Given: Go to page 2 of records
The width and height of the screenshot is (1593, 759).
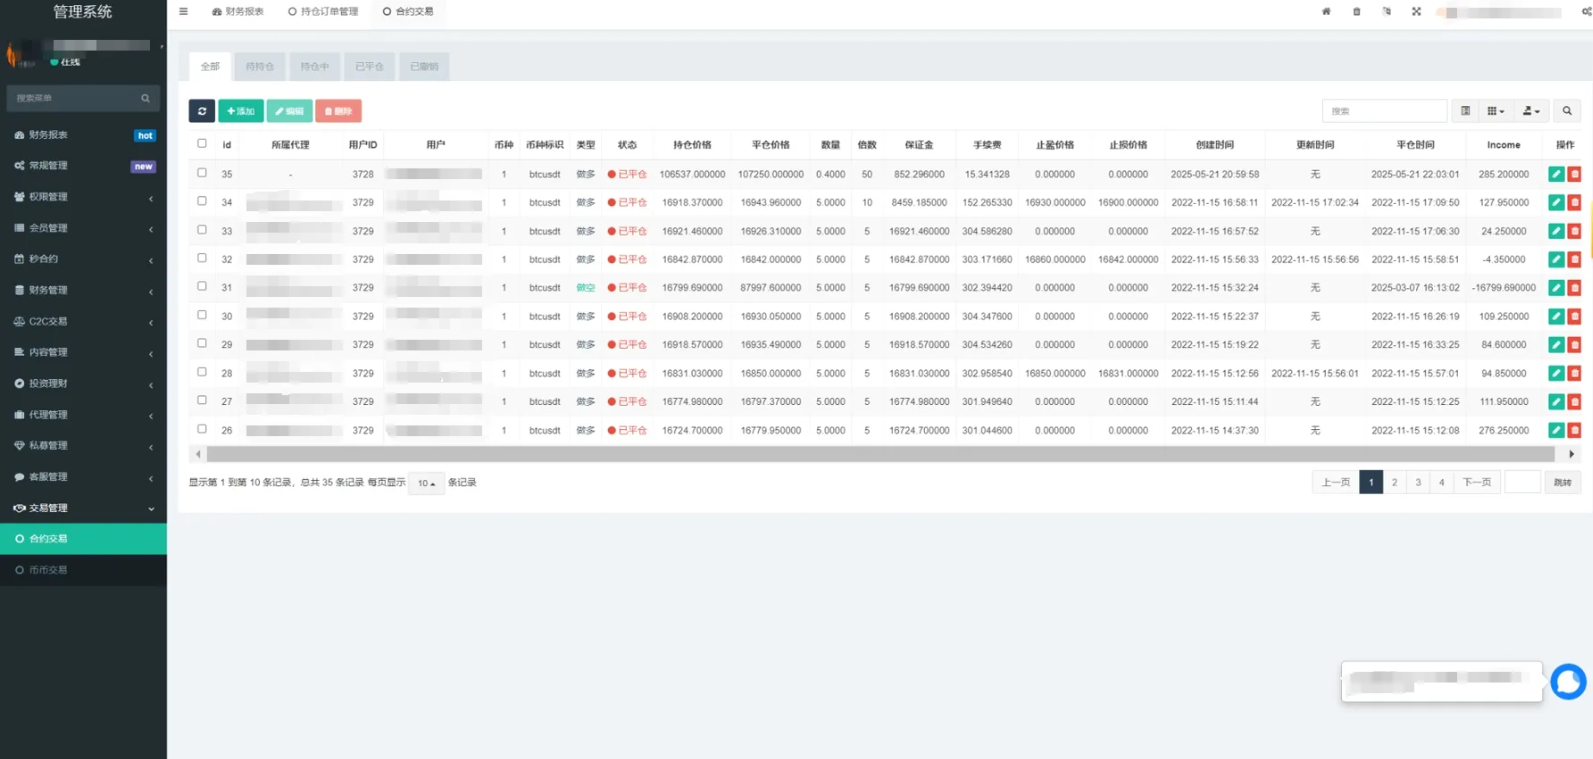Looking at the screenshot, I should [1394, 482].
